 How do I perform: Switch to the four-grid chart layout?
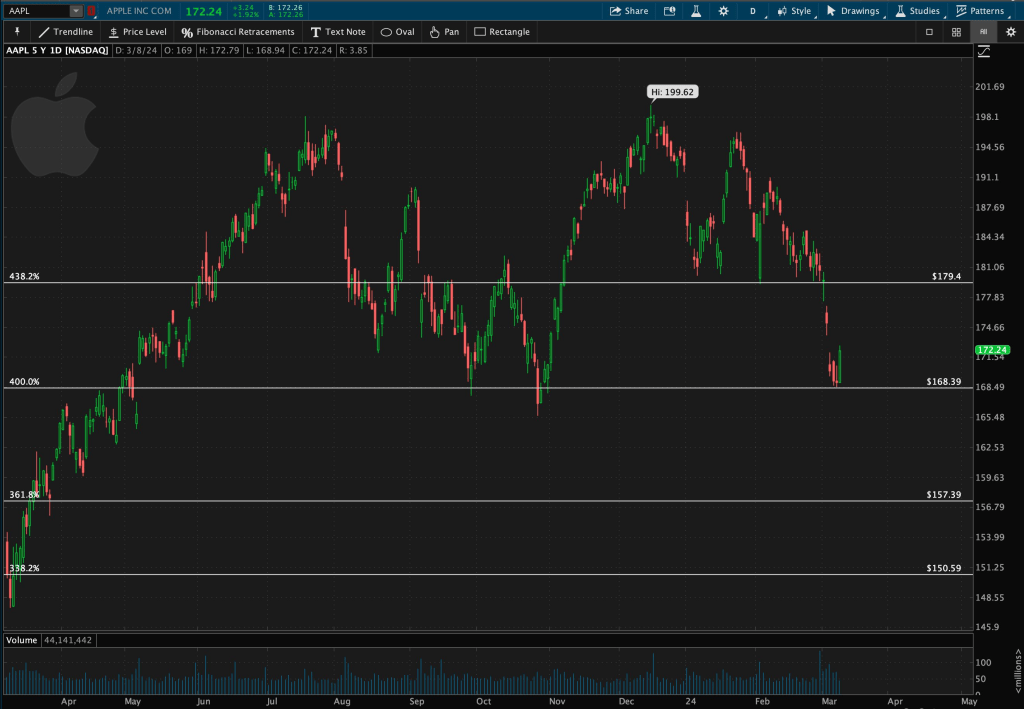[x=956, y=32]
